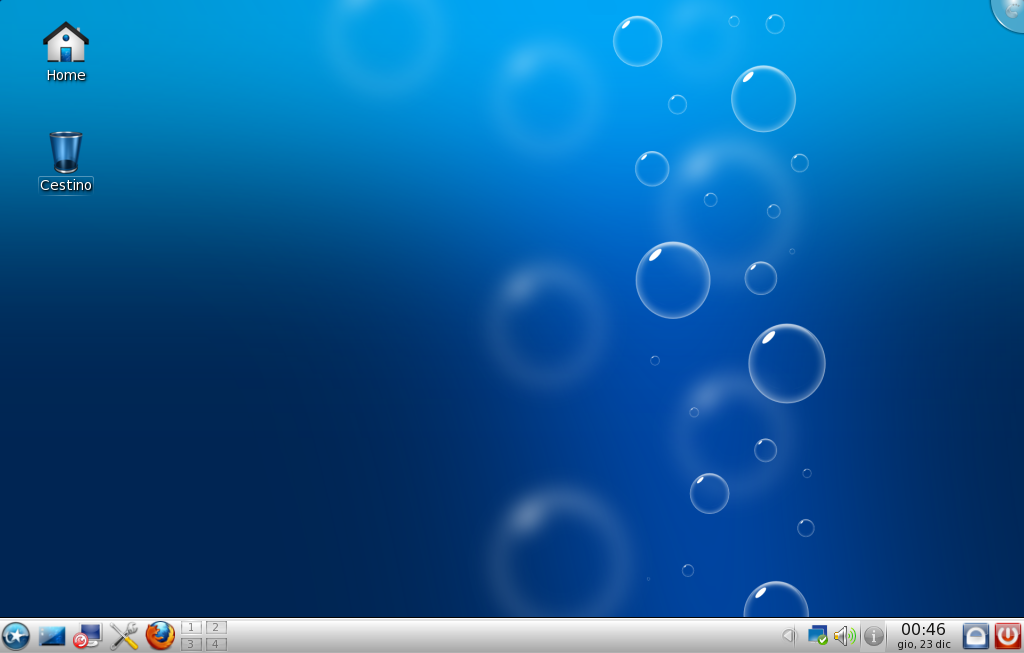This screenshot has width=1024, height=653.
Task: Open the star application launcher menu
Action: tap(16, 635)
